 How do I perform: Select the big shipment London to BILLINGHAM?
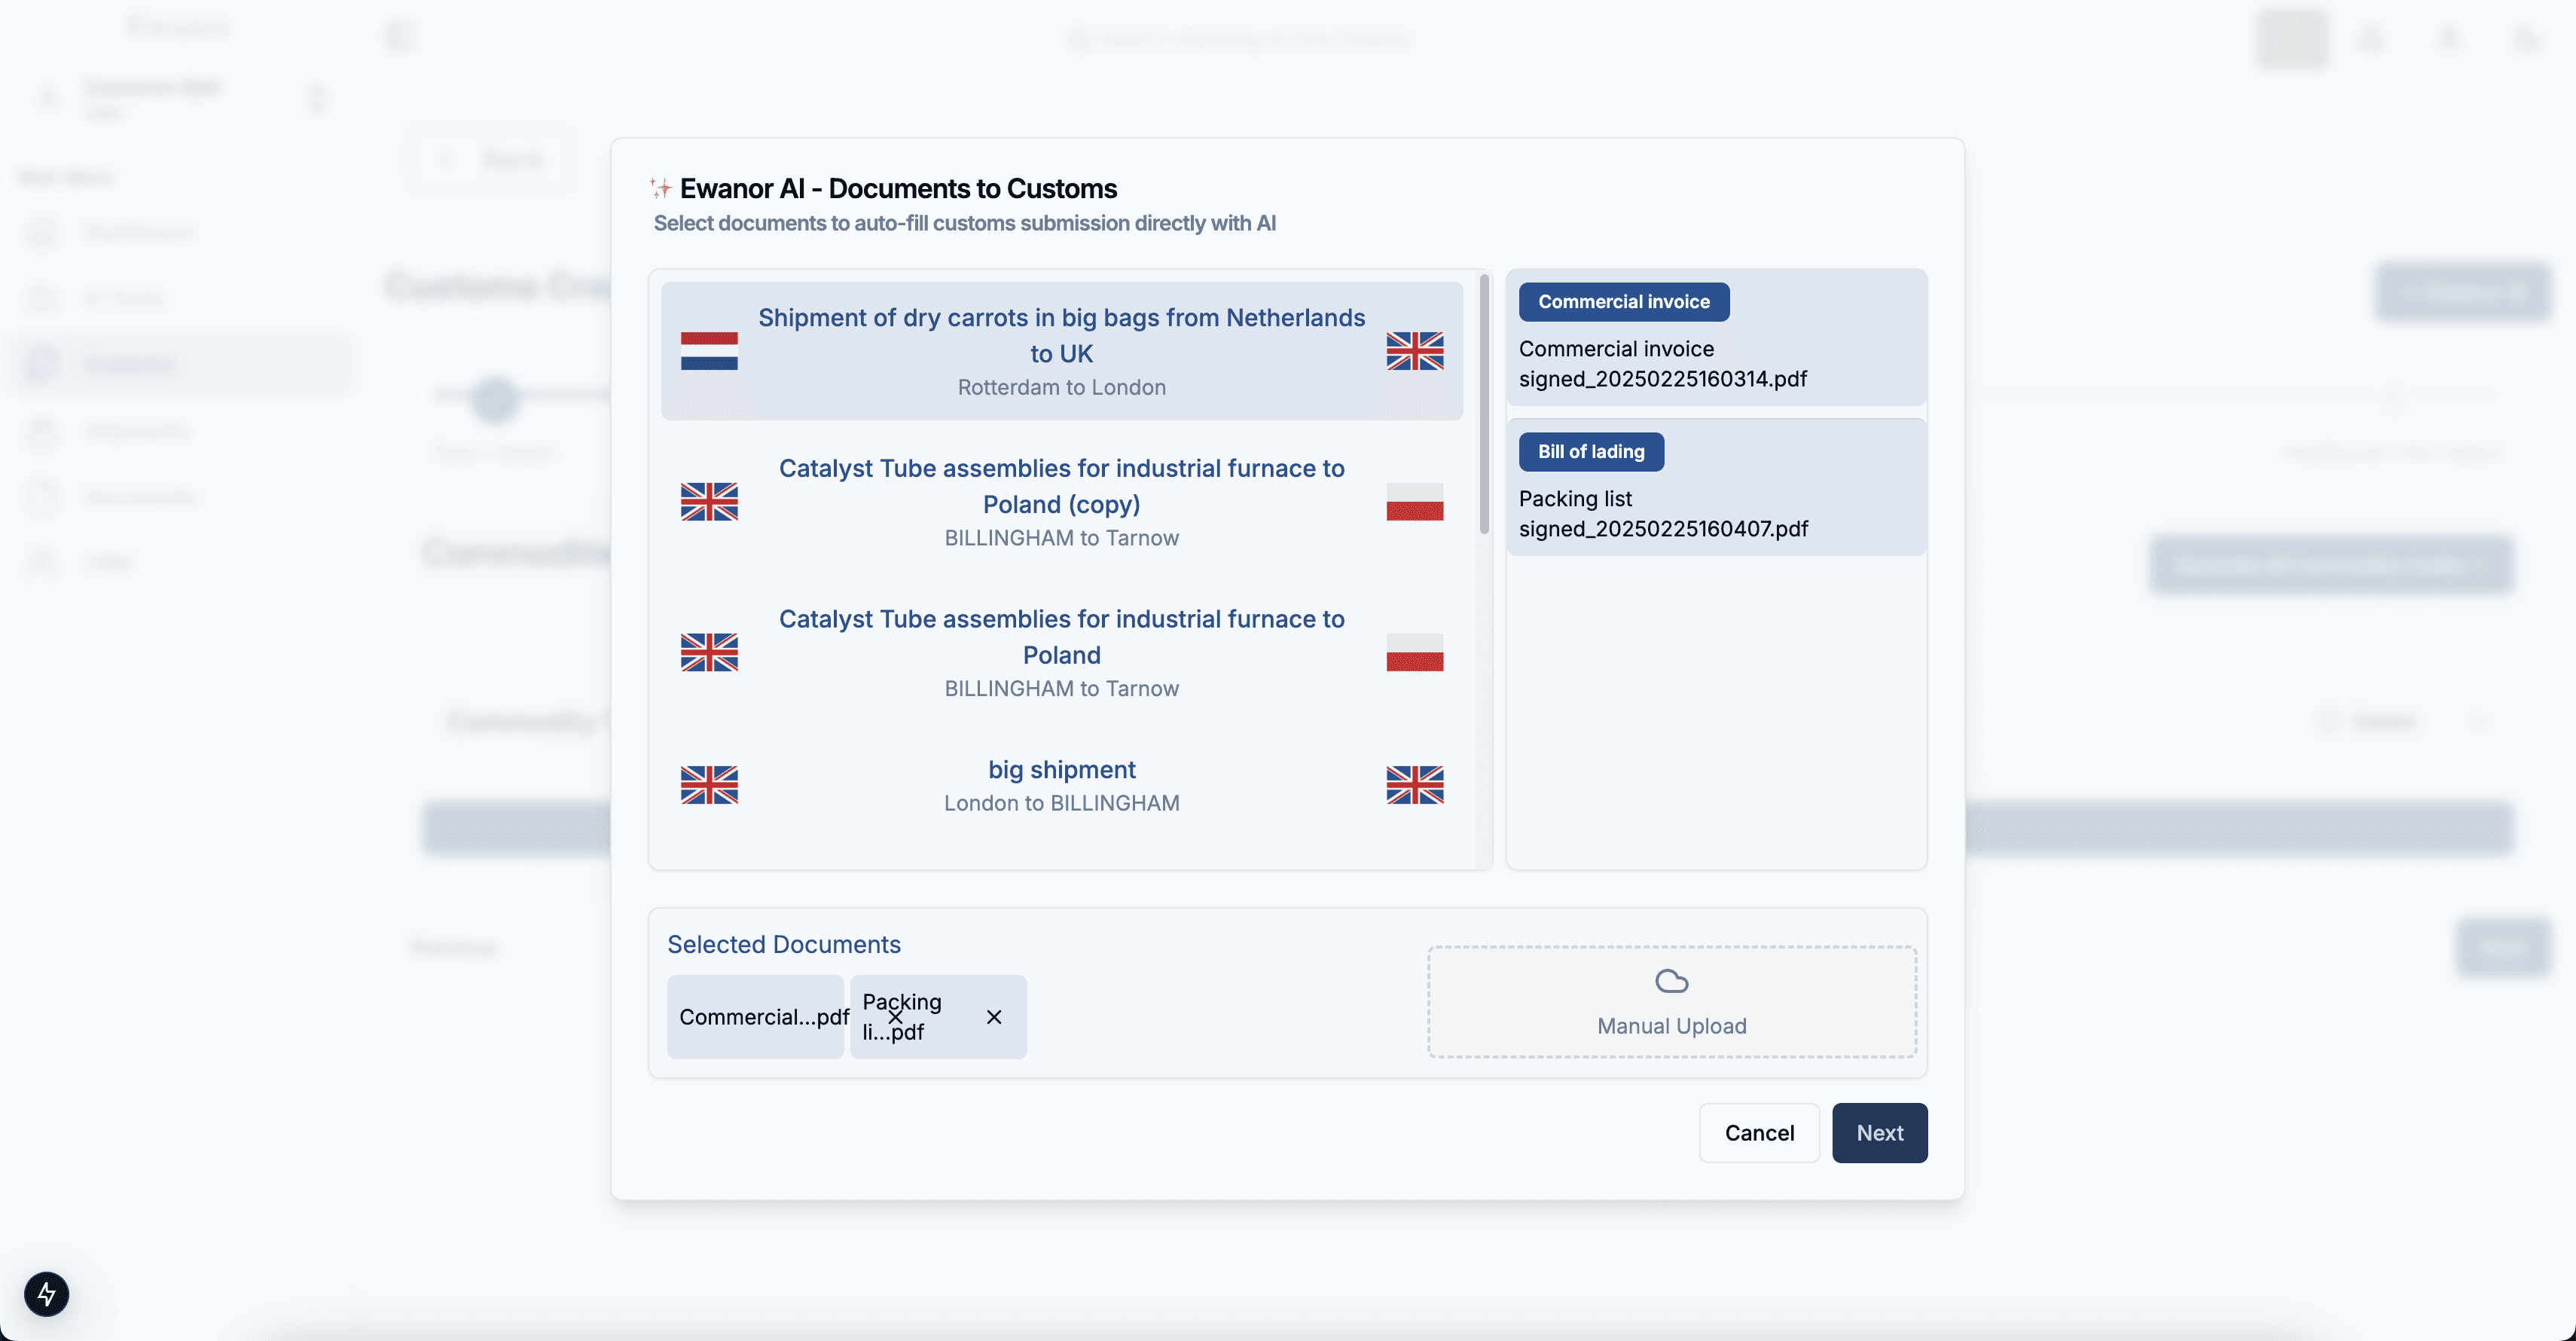pos(1061,785)
